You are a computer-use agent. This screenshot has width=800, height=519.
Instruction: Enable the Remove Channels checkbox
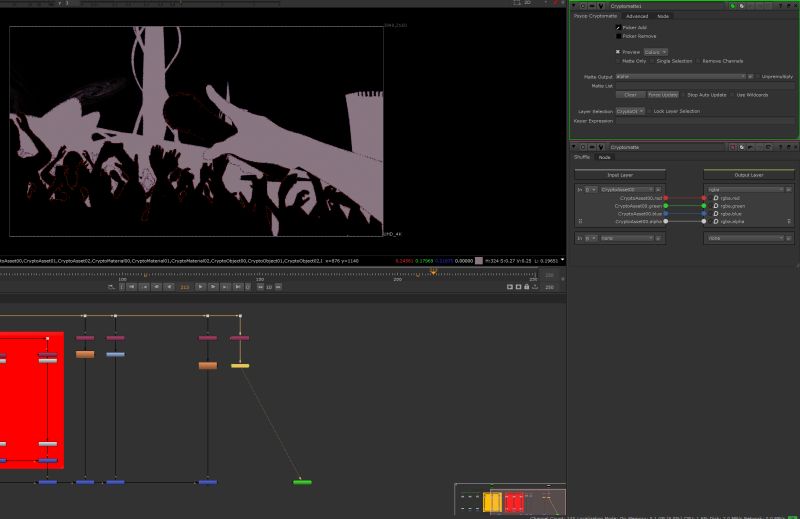(x=698, y=61)
